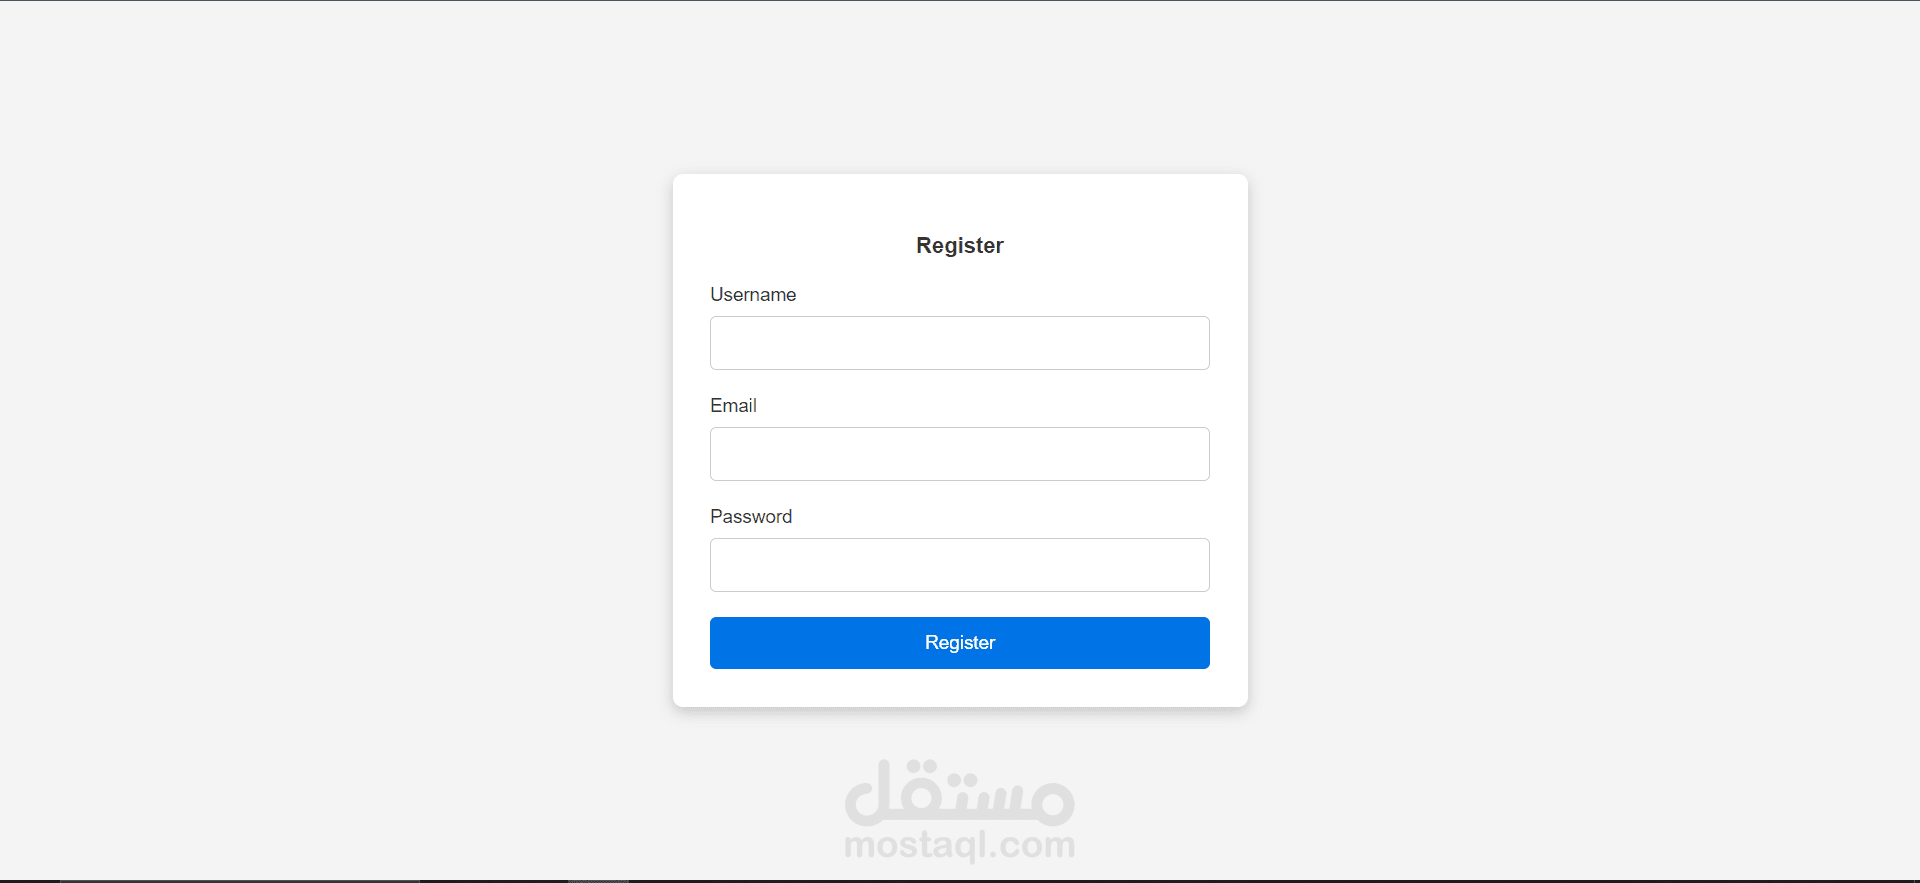The height and width of the screenshot is (883, 1920).
Task: Click the Email label
Action: coord(733,406)
